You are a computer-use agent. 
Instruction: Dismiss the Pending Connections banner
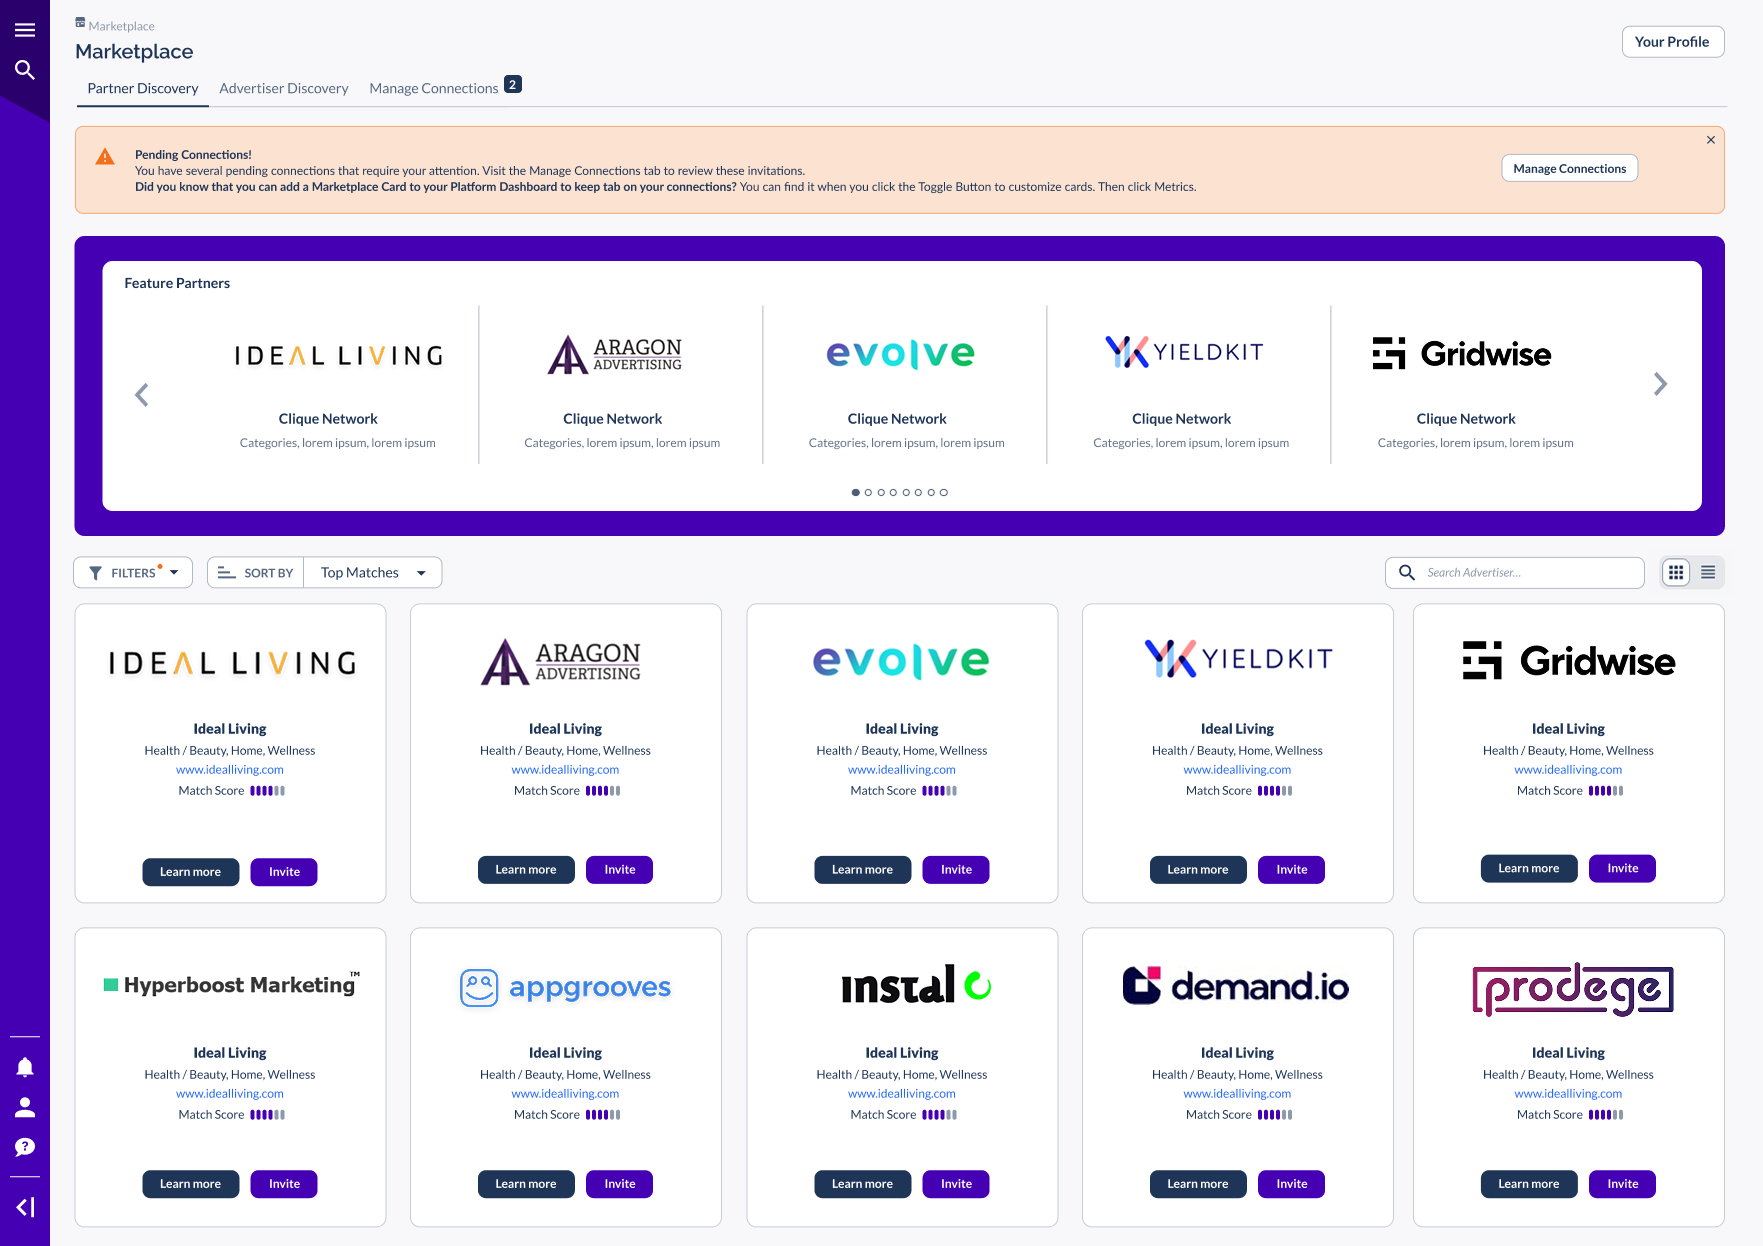click(1711, 140)
